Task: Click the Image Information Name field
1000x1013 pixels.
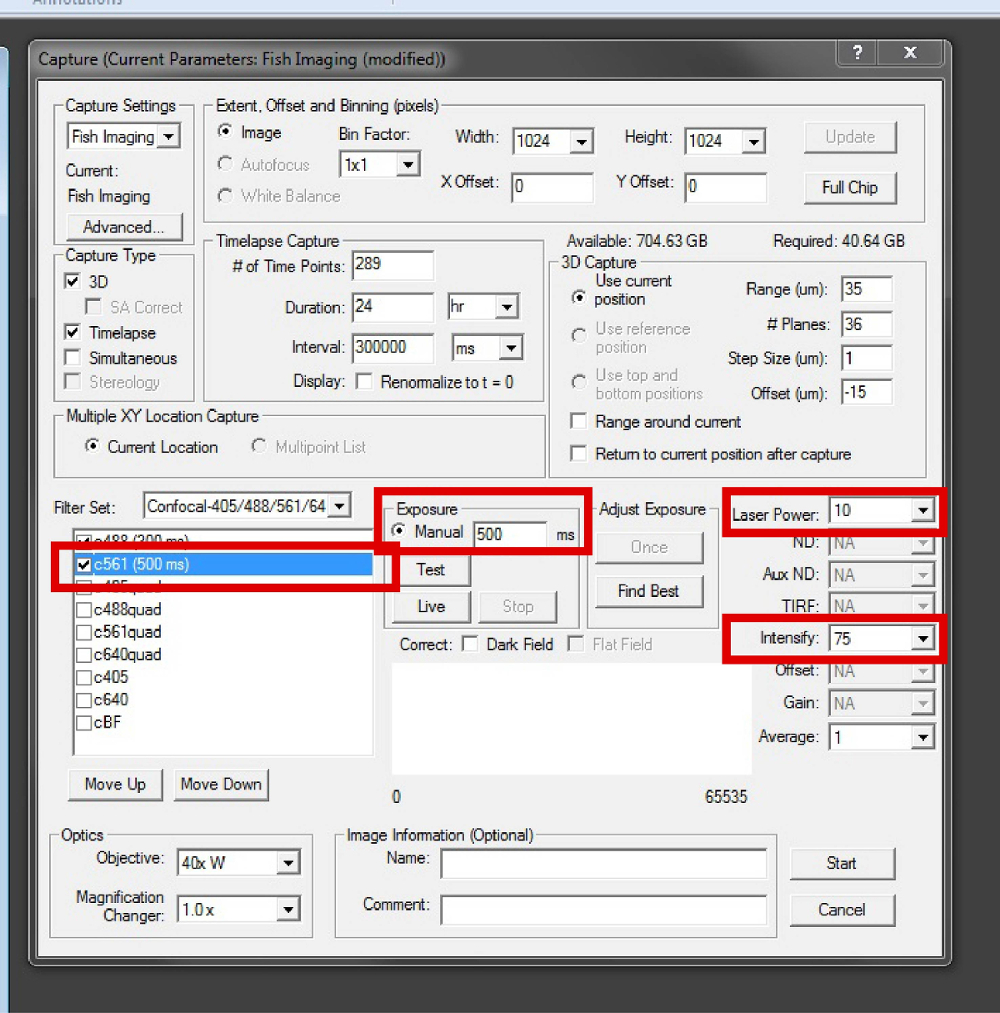Action: 603,863
